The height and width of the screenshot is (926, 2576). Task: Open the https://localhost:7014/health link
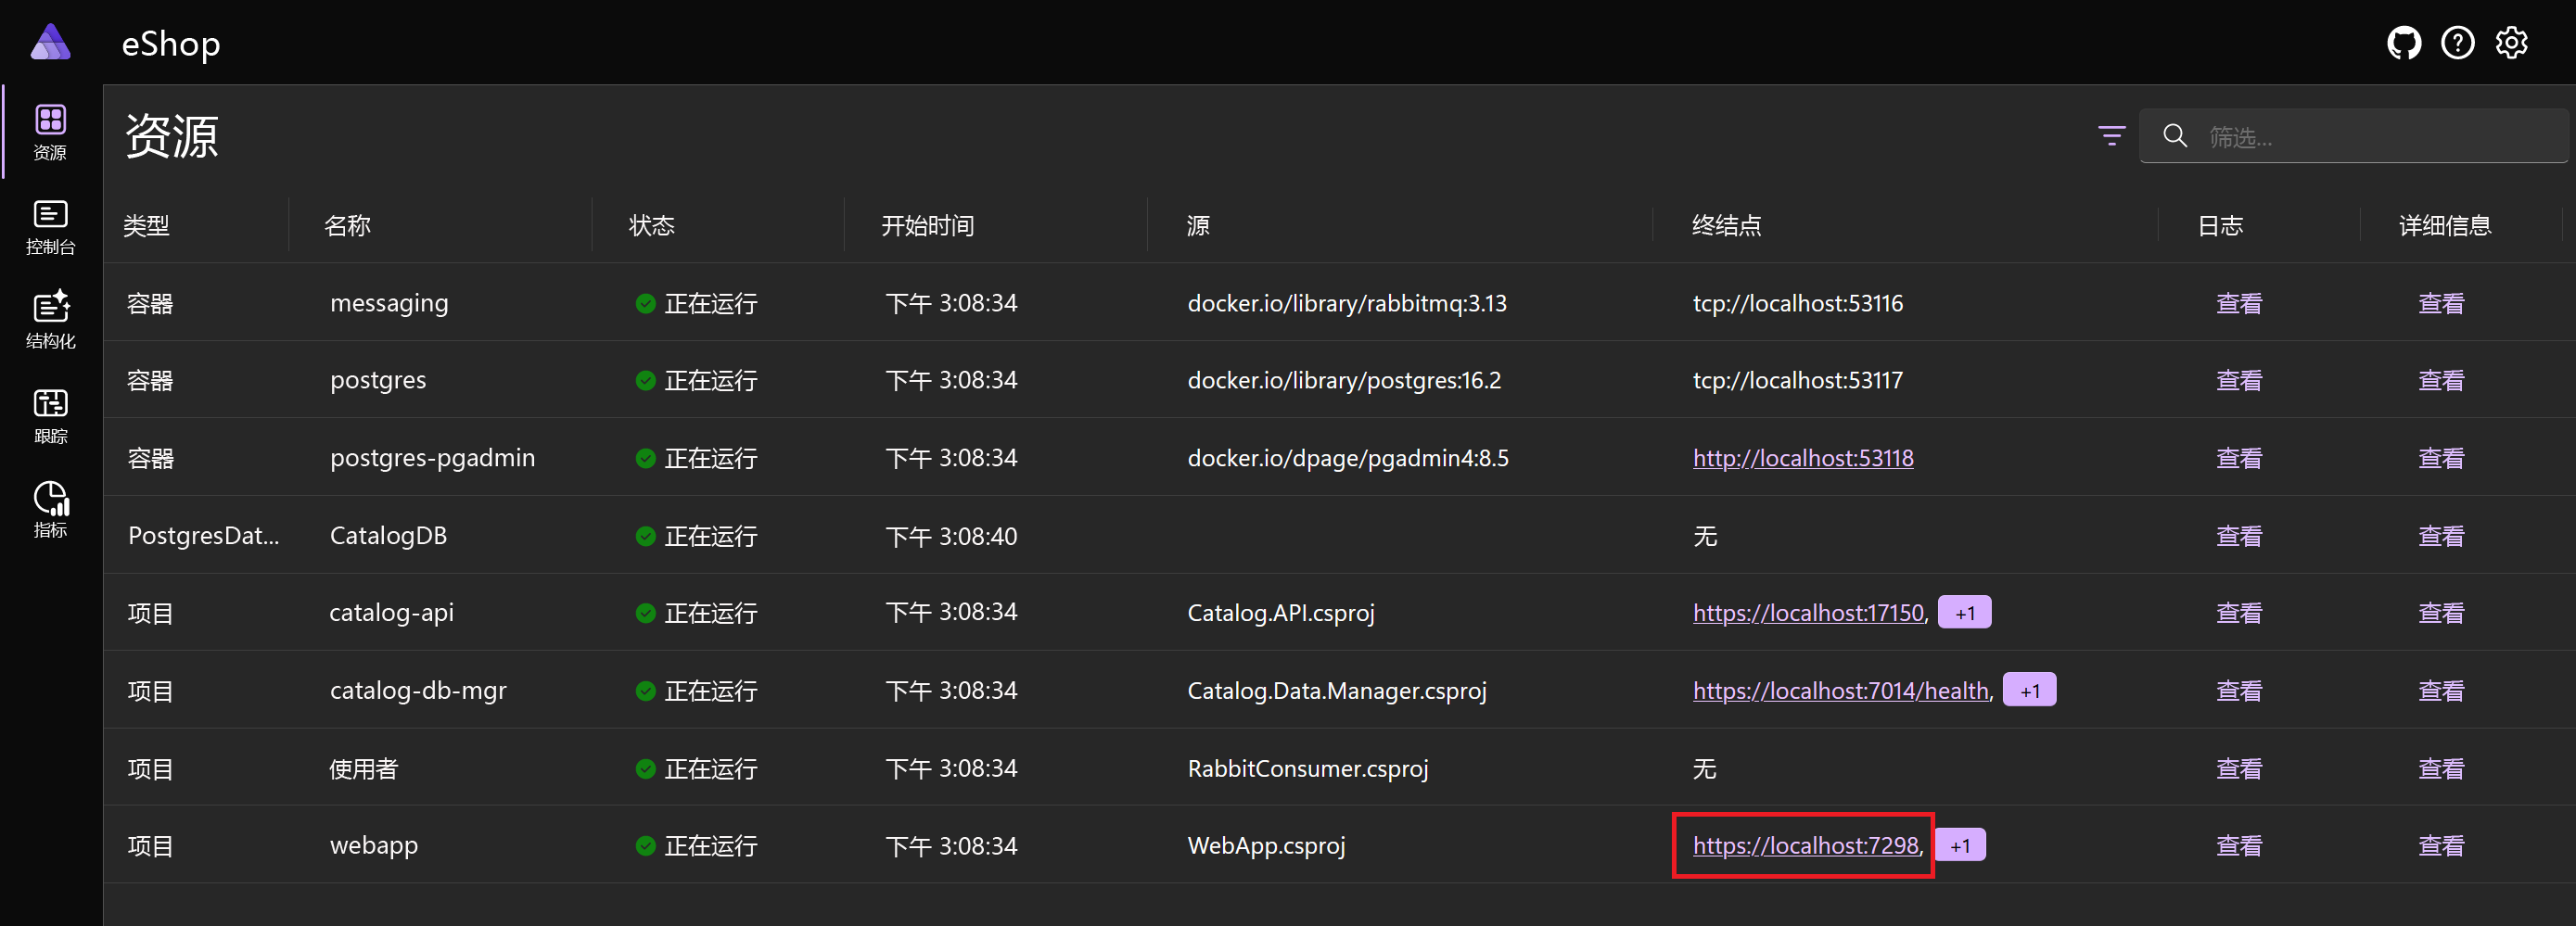1841,691
